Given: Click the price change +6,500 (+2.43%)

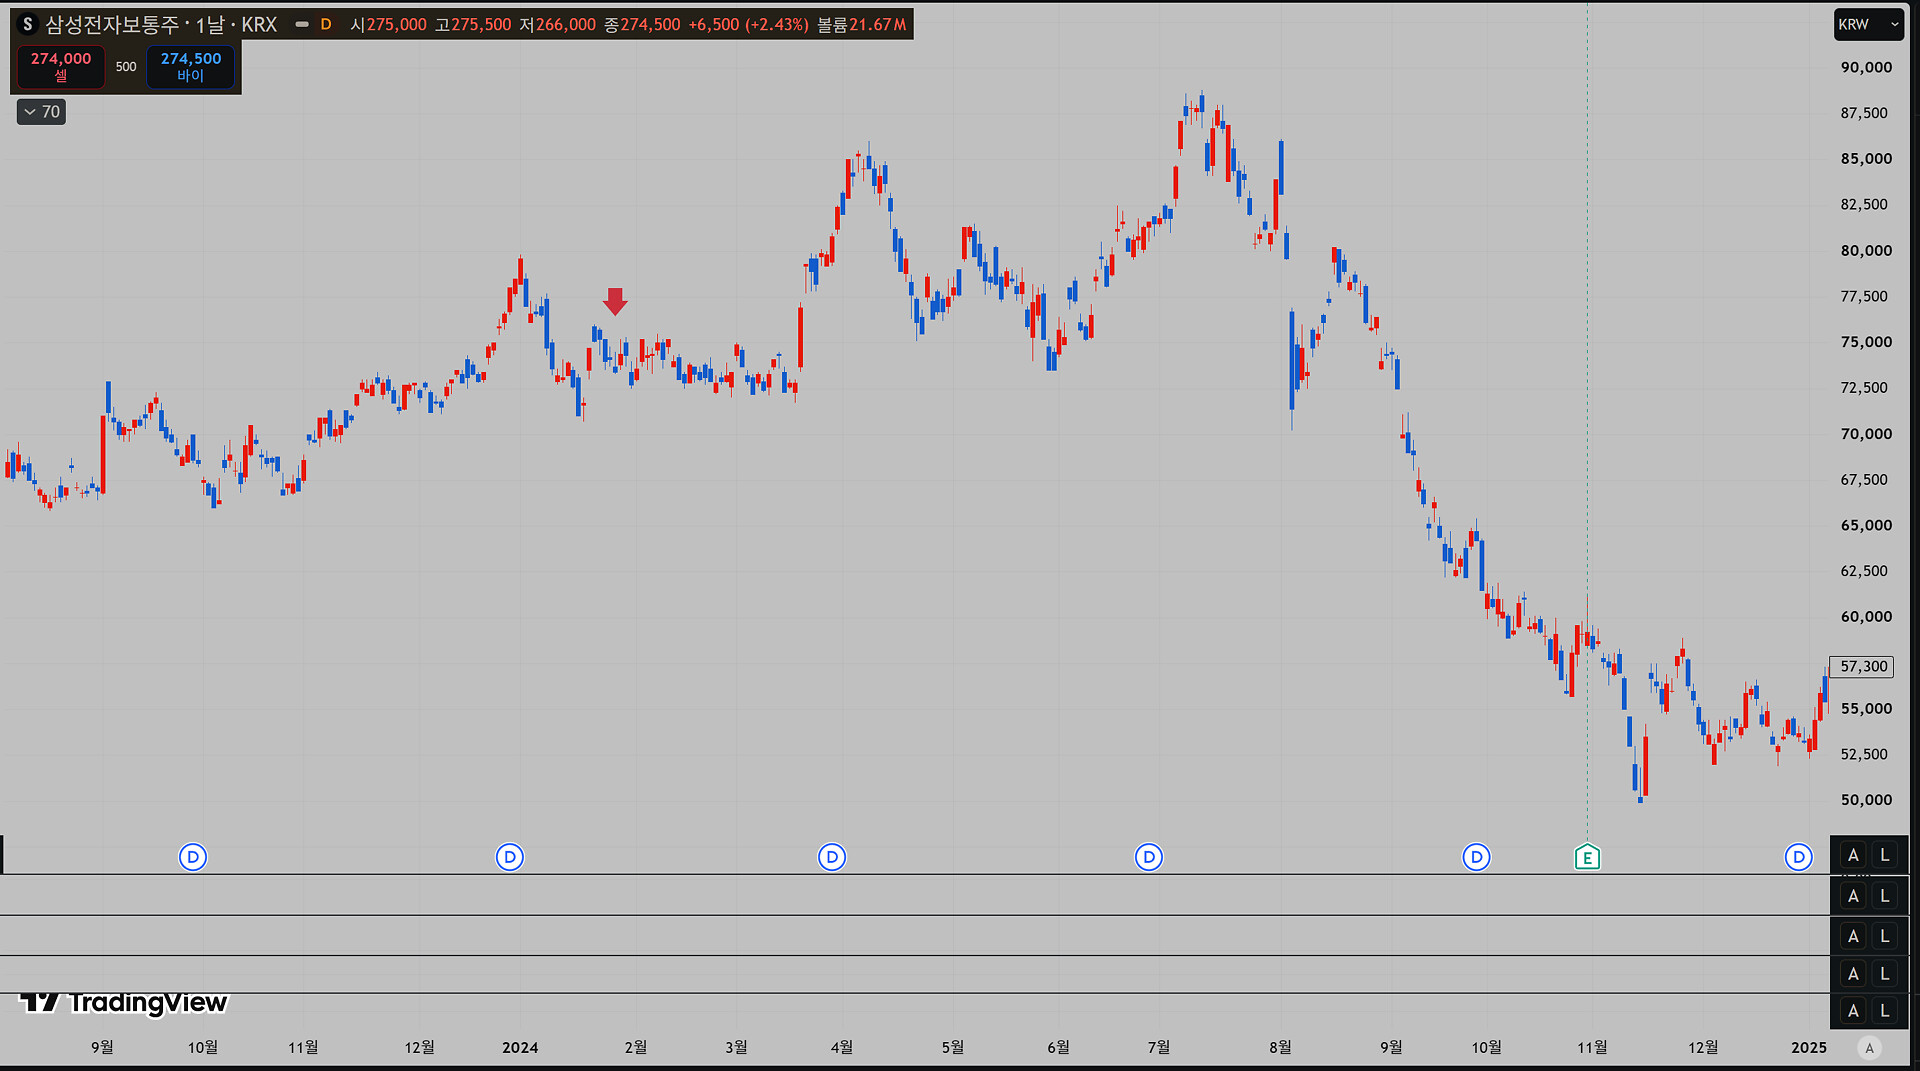Looking at the screenshot, I should tap(748, 24).
